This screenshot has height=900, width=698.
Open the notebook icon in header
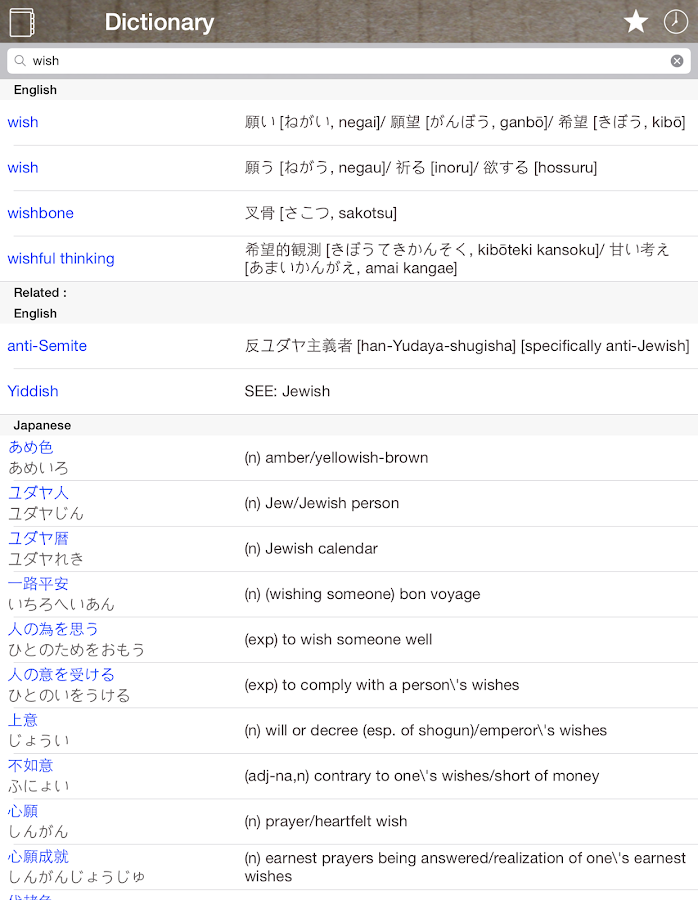tap(22, 22)
